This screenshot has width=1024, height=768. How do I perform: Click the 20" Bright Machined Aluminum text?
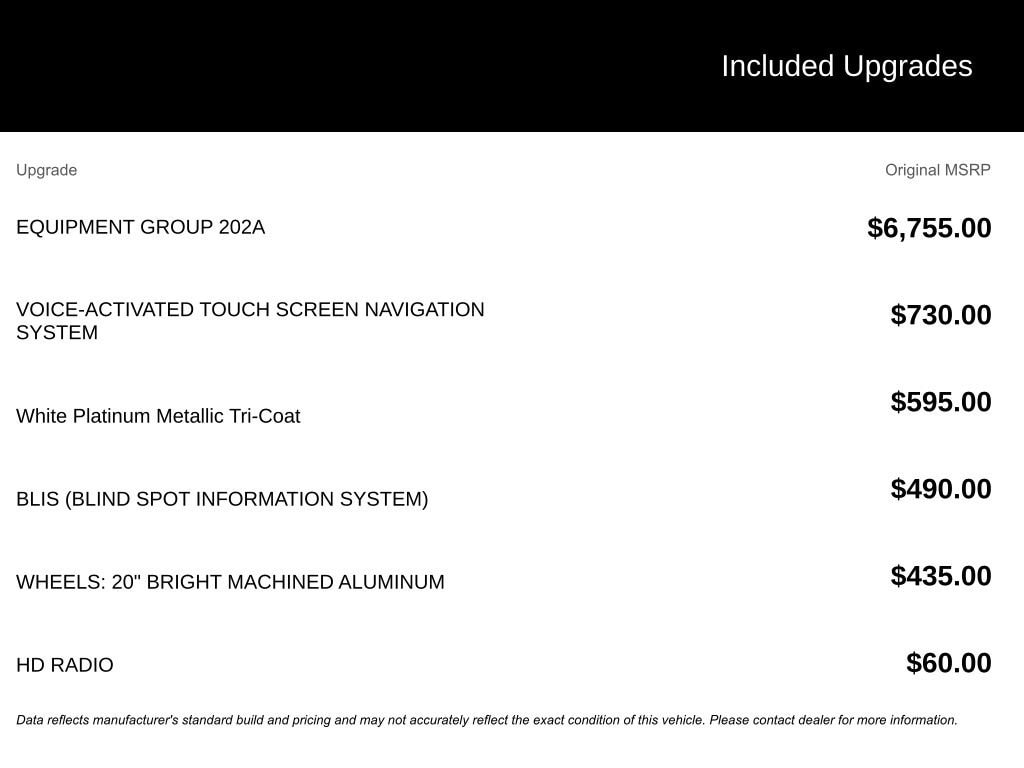point(278,582)
